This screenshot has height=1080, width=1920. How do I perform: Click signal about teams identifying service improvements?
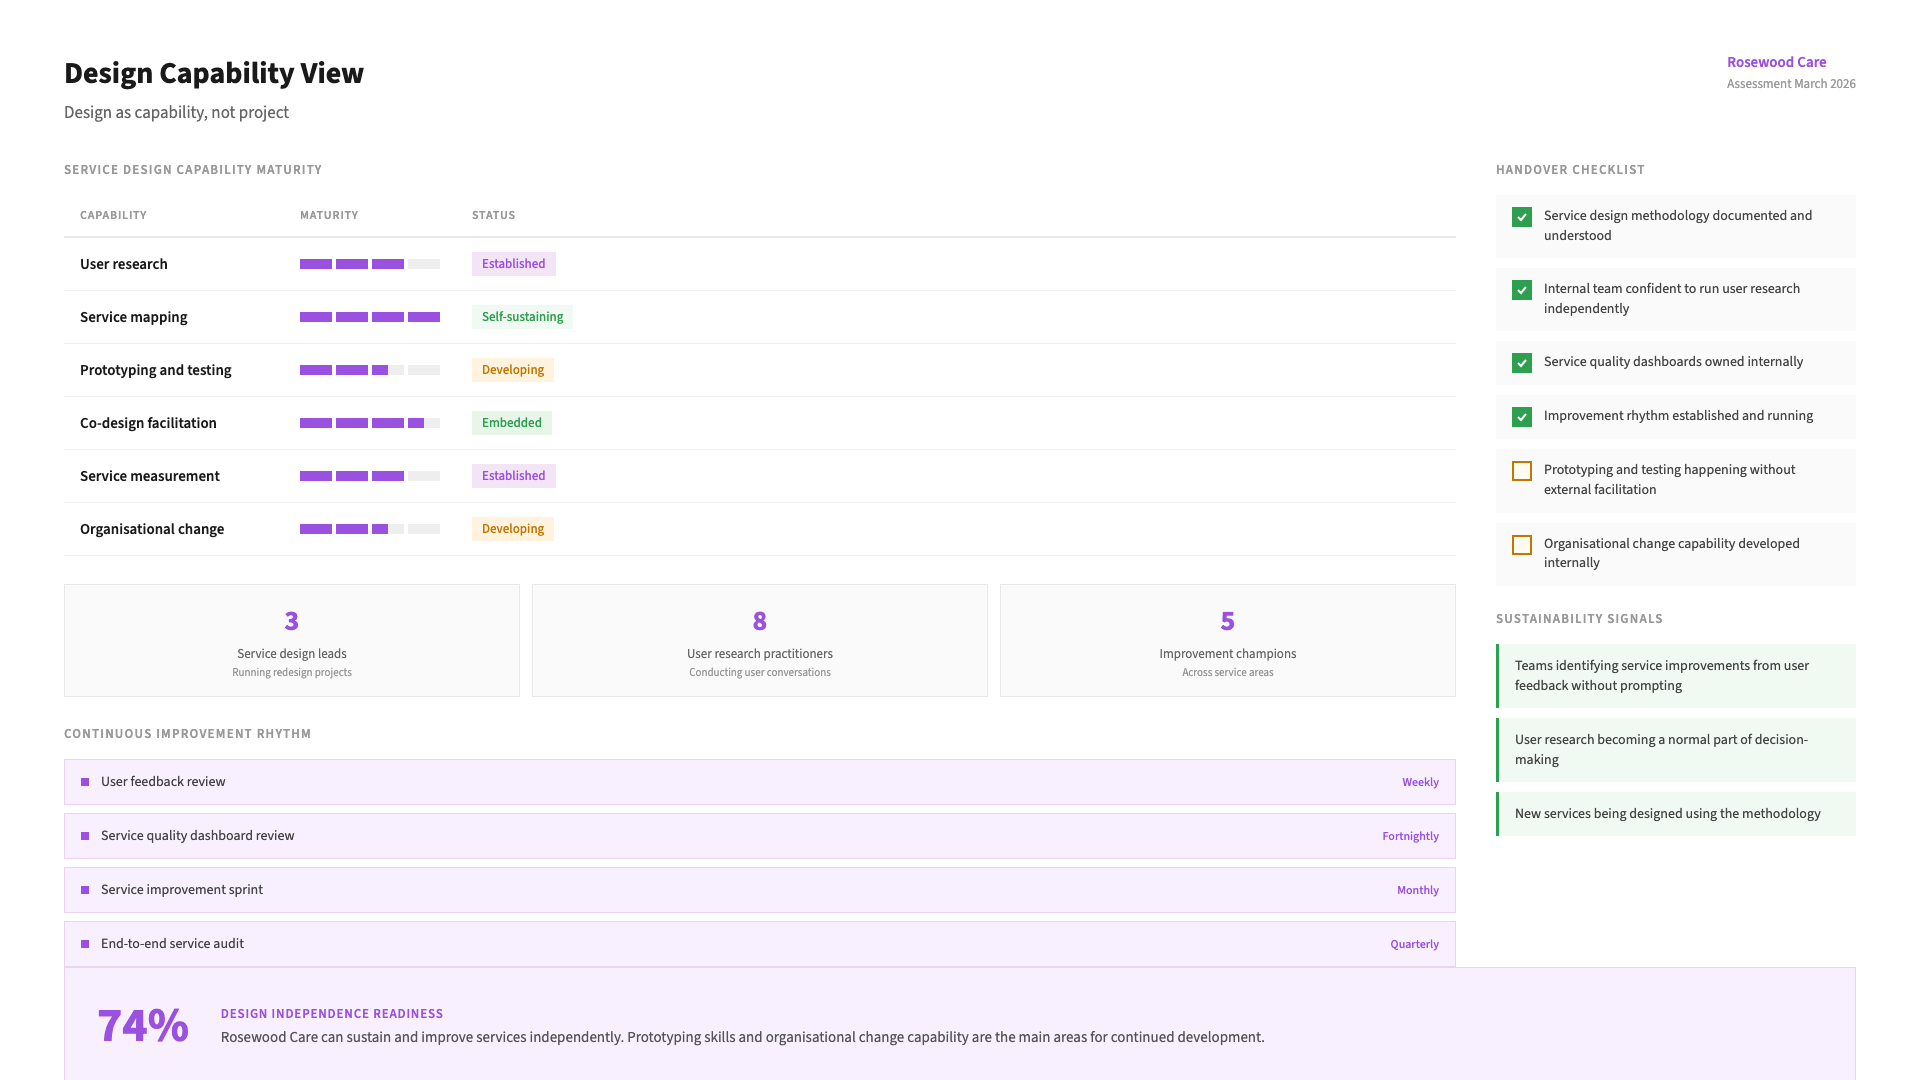click(x=1676, y=676)
